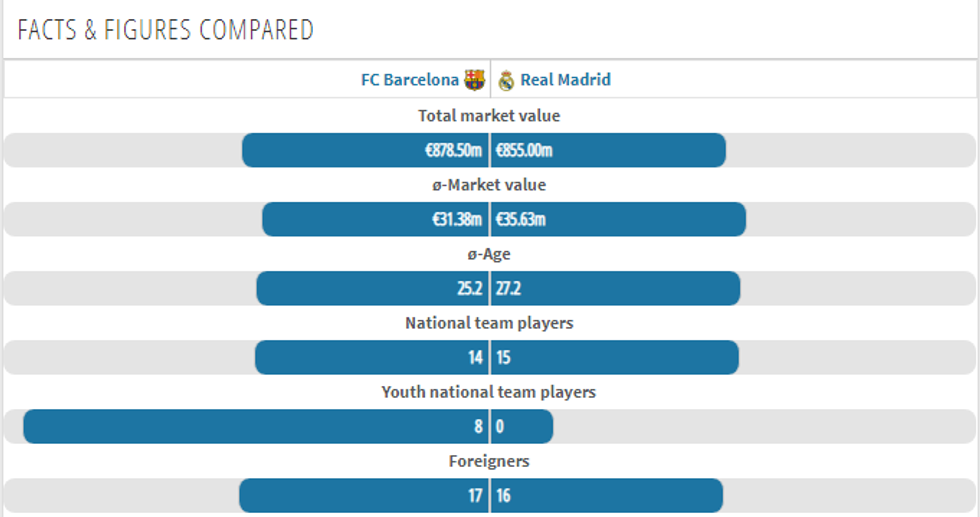Open the Real Madrid team link

565,80
